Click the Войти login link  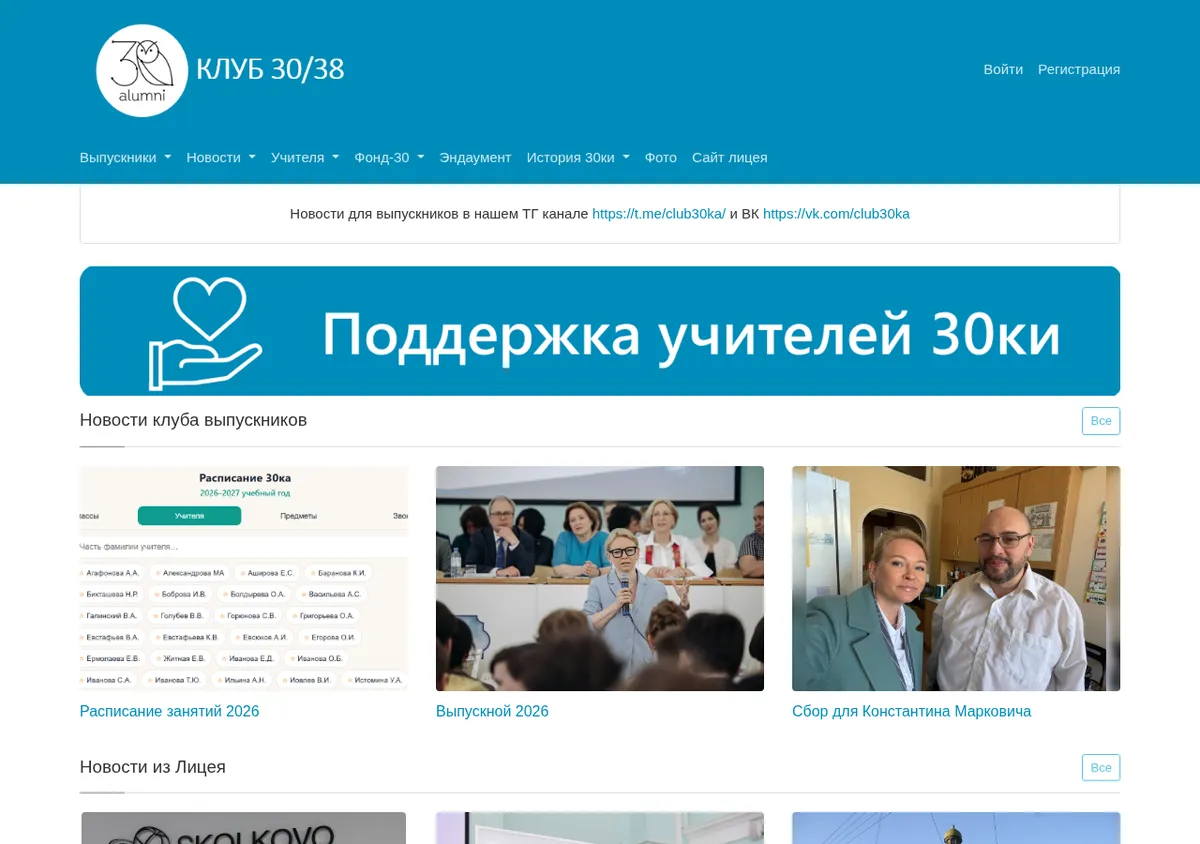click(1003, 69)
